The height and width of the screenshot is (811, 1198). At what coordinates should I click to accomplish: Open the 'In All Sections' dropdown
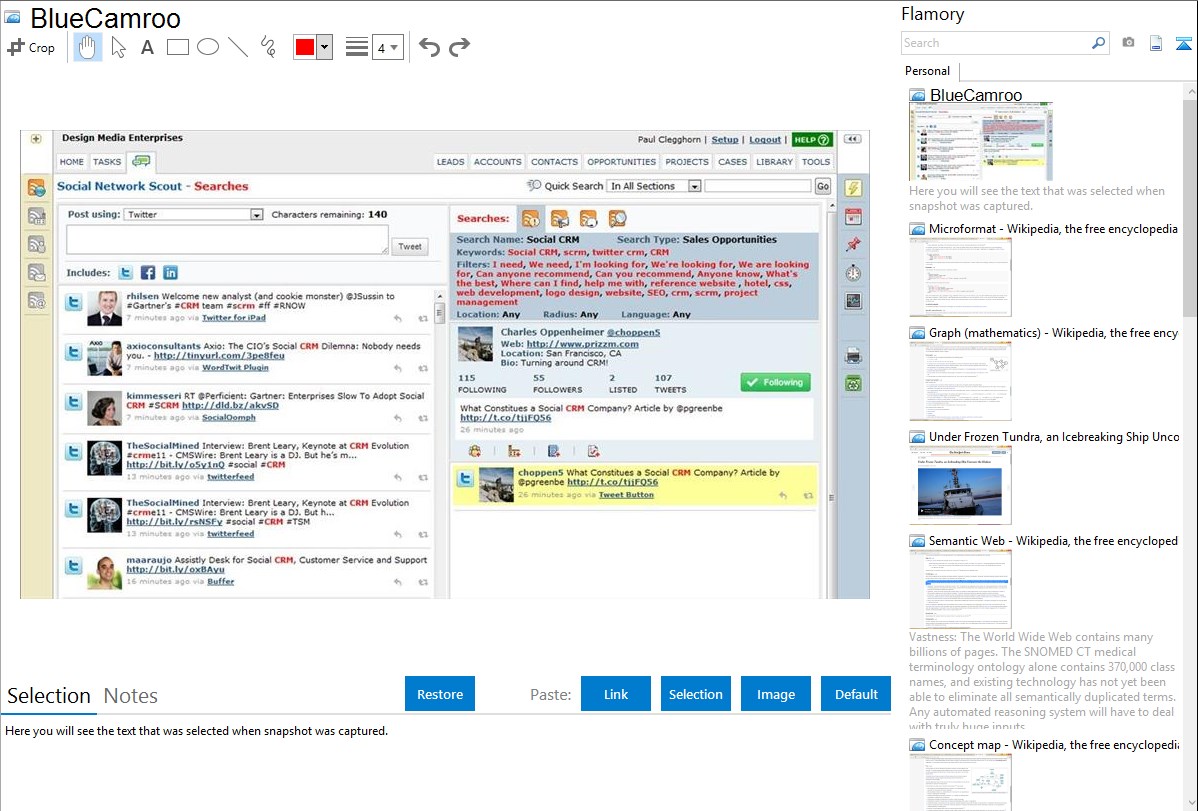coord(655,186)
